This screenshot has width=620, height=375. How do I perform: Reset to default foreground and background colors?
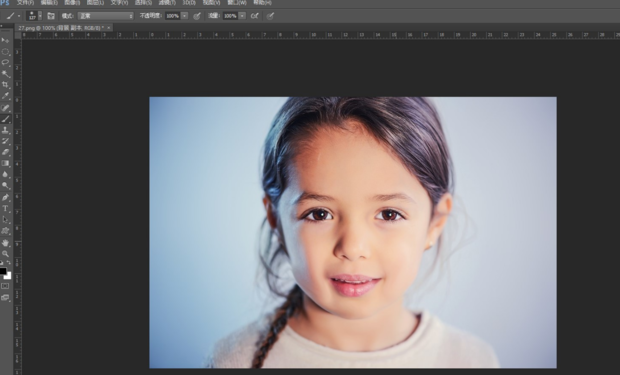[x=2, y=263]
